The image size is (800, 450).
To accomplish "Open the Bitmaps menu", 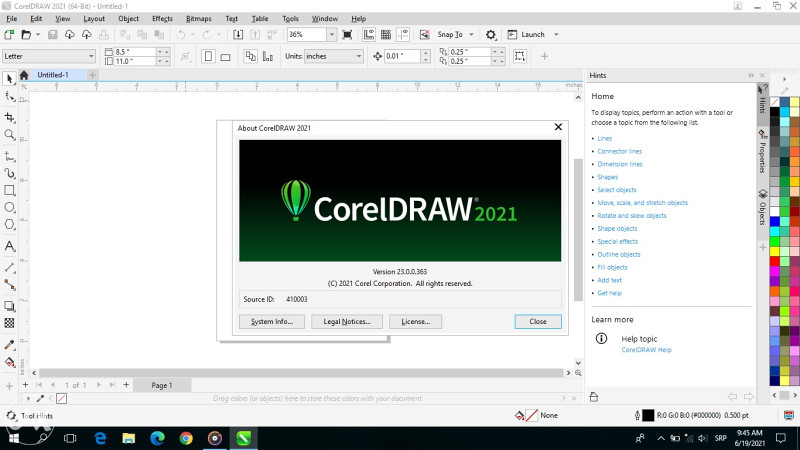I will (198, 18).
